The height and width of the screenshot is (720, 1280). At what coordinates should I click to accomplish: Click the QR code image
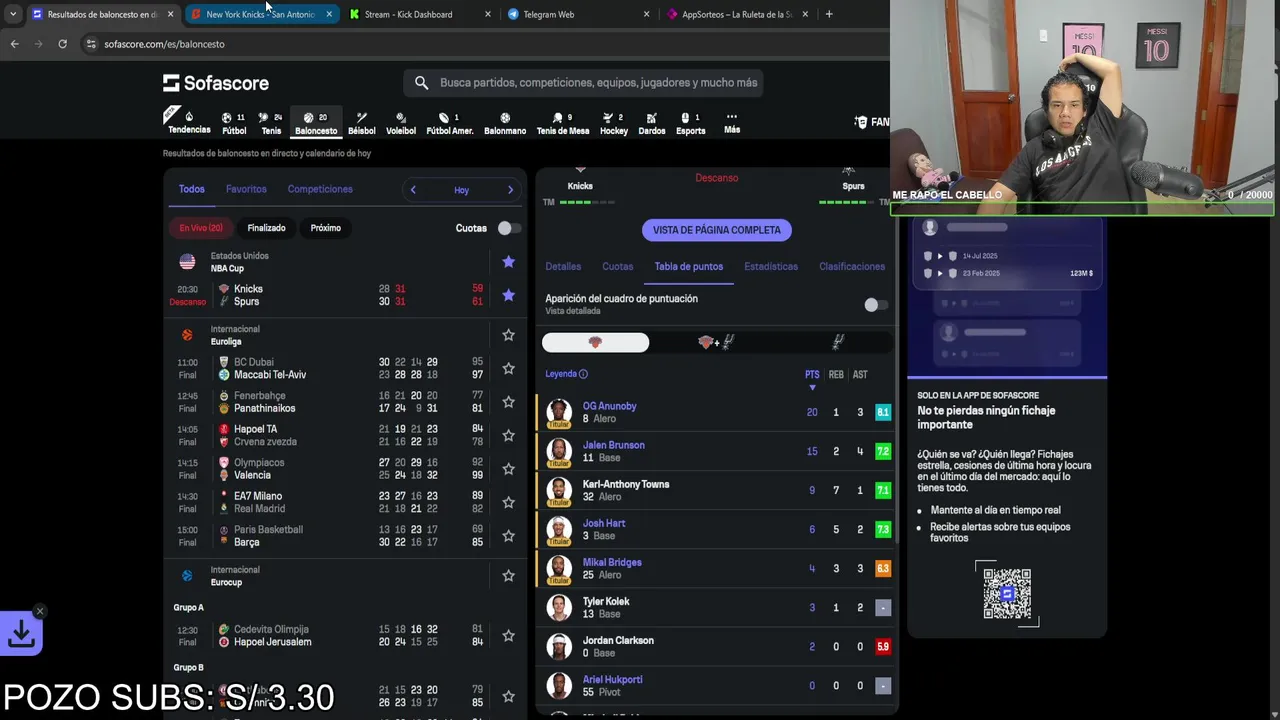pyautogui.click(x=1006, y=594)
